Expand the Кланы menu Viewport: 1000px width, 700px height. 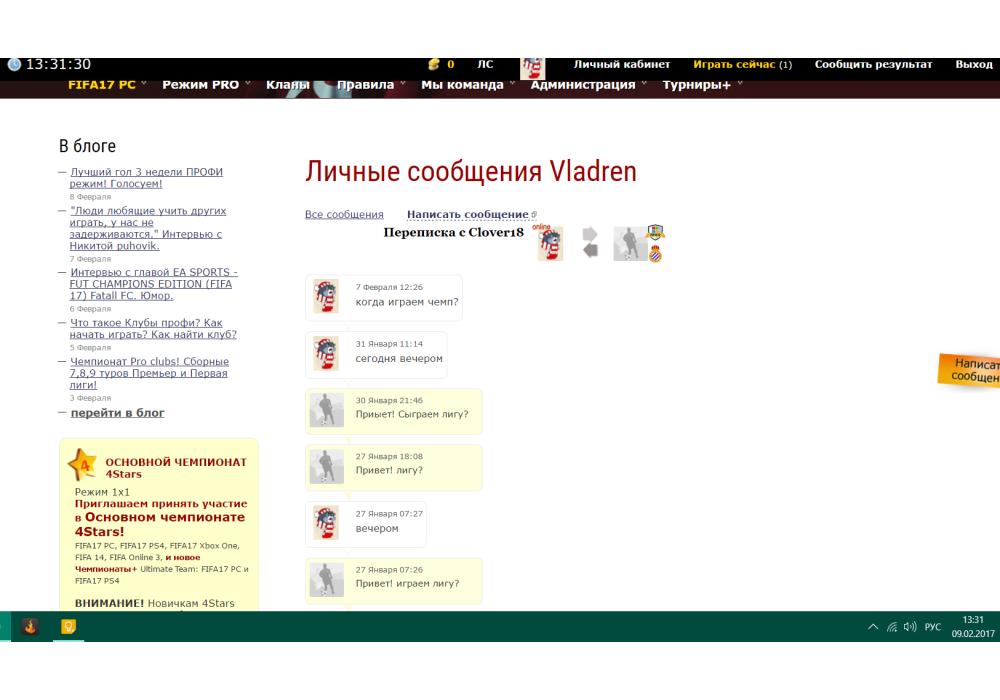pos(288,85)
